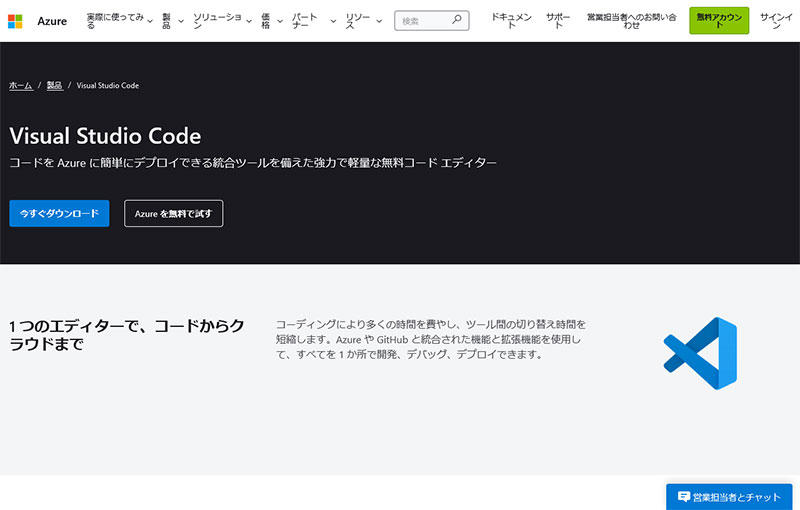Expand the リソース navigation dropdown

pyautogui.click(x=364, y=21)
